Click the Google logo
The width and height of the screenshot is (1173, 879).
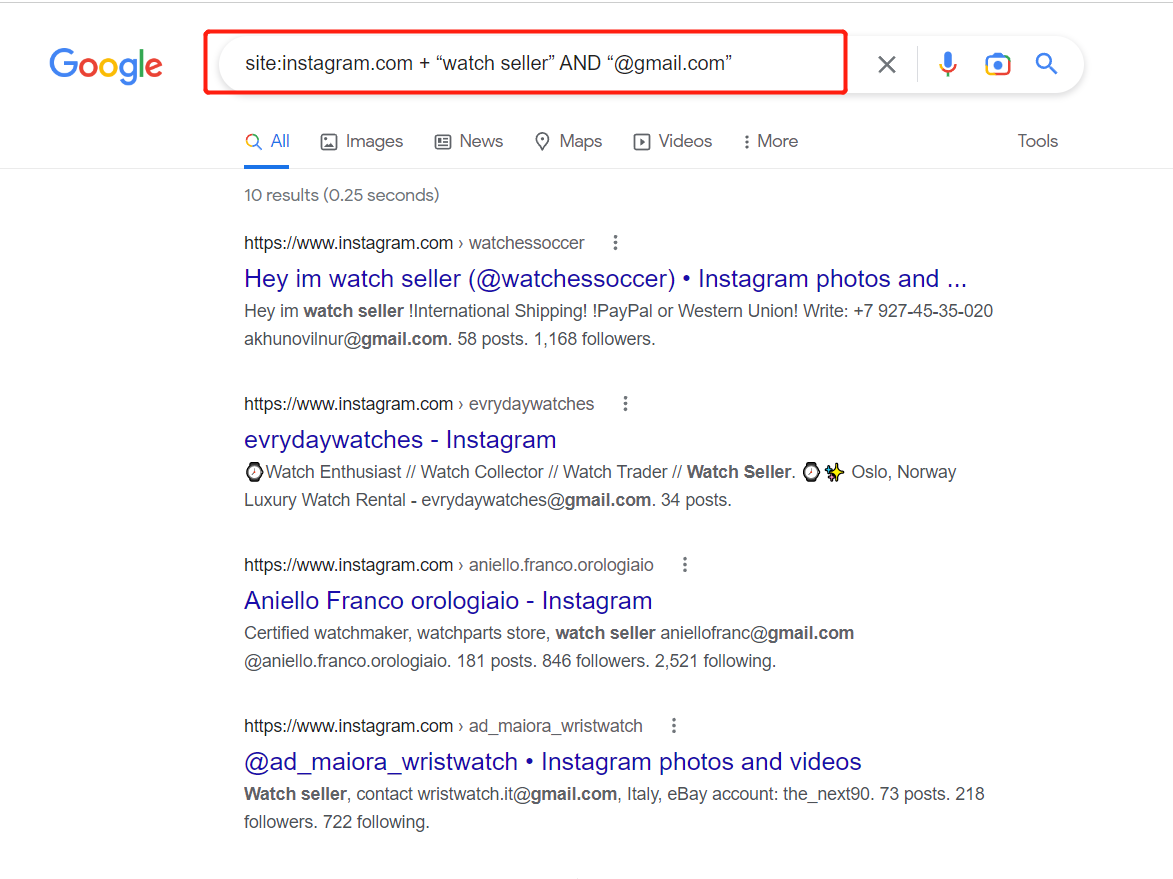pyautogui.click(x=105, y=65)
